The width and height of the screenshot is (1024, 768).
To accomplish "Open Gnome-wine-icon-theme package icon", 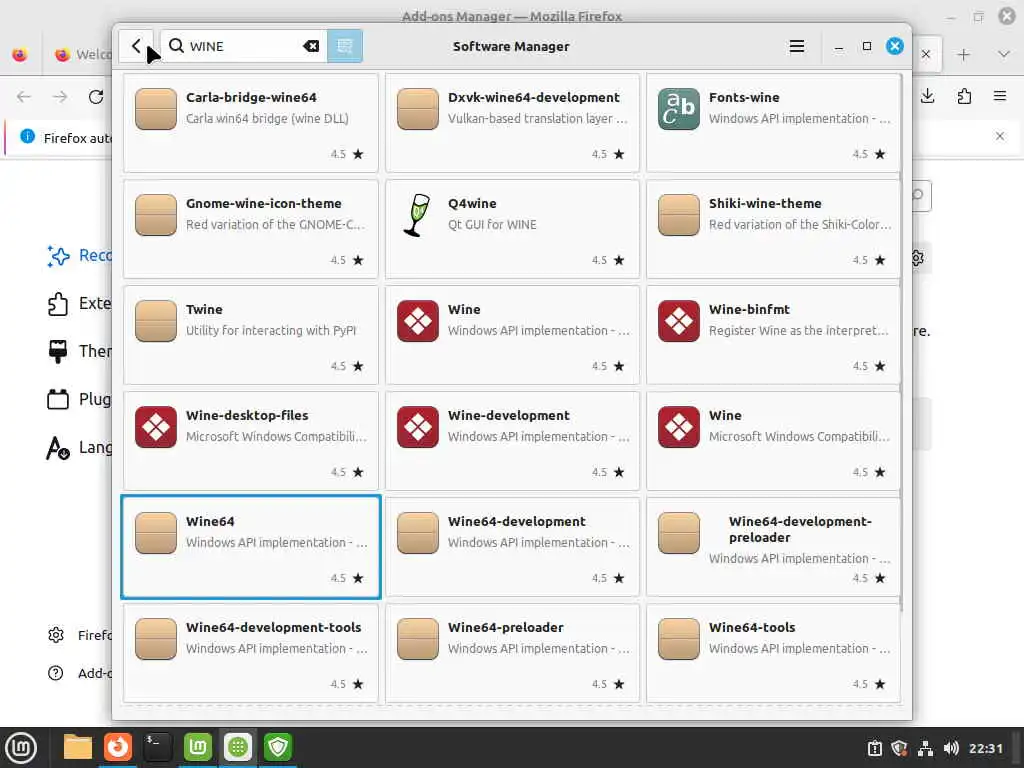I will [x=156, y=215].
